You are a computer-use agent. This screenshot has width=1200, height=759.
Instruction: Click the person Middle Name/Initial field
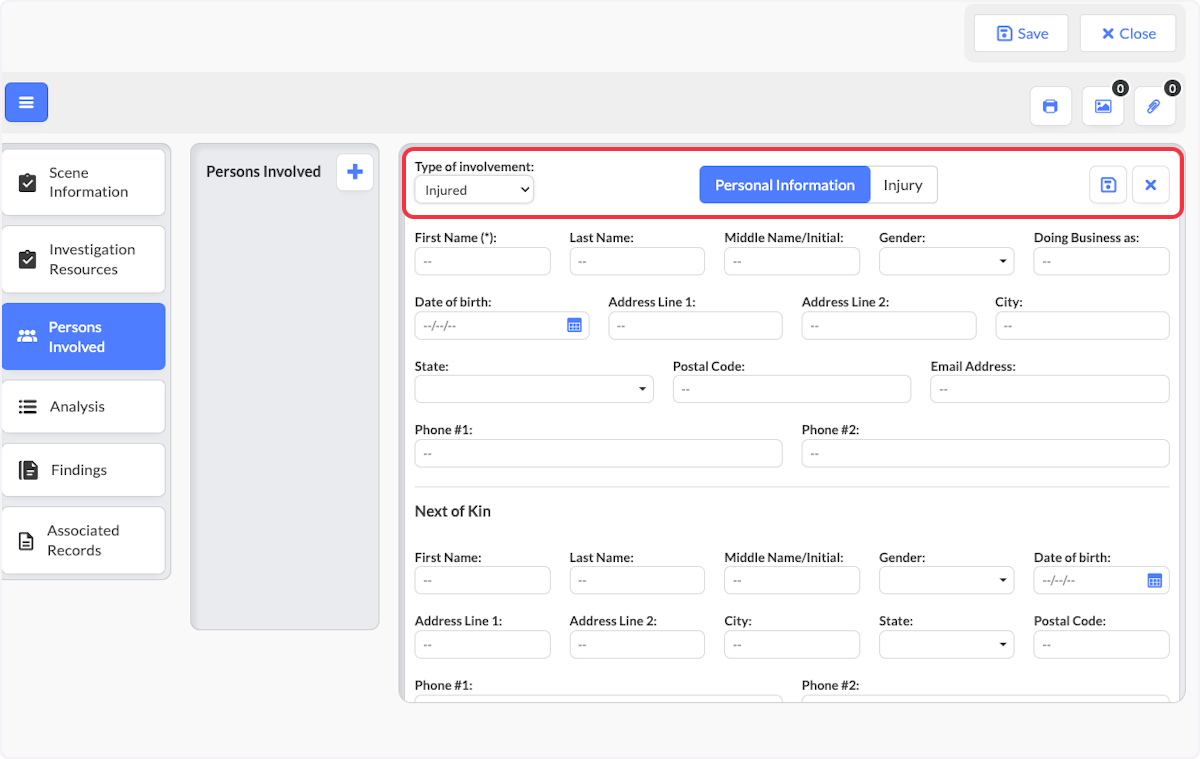[x=792, y=261]
